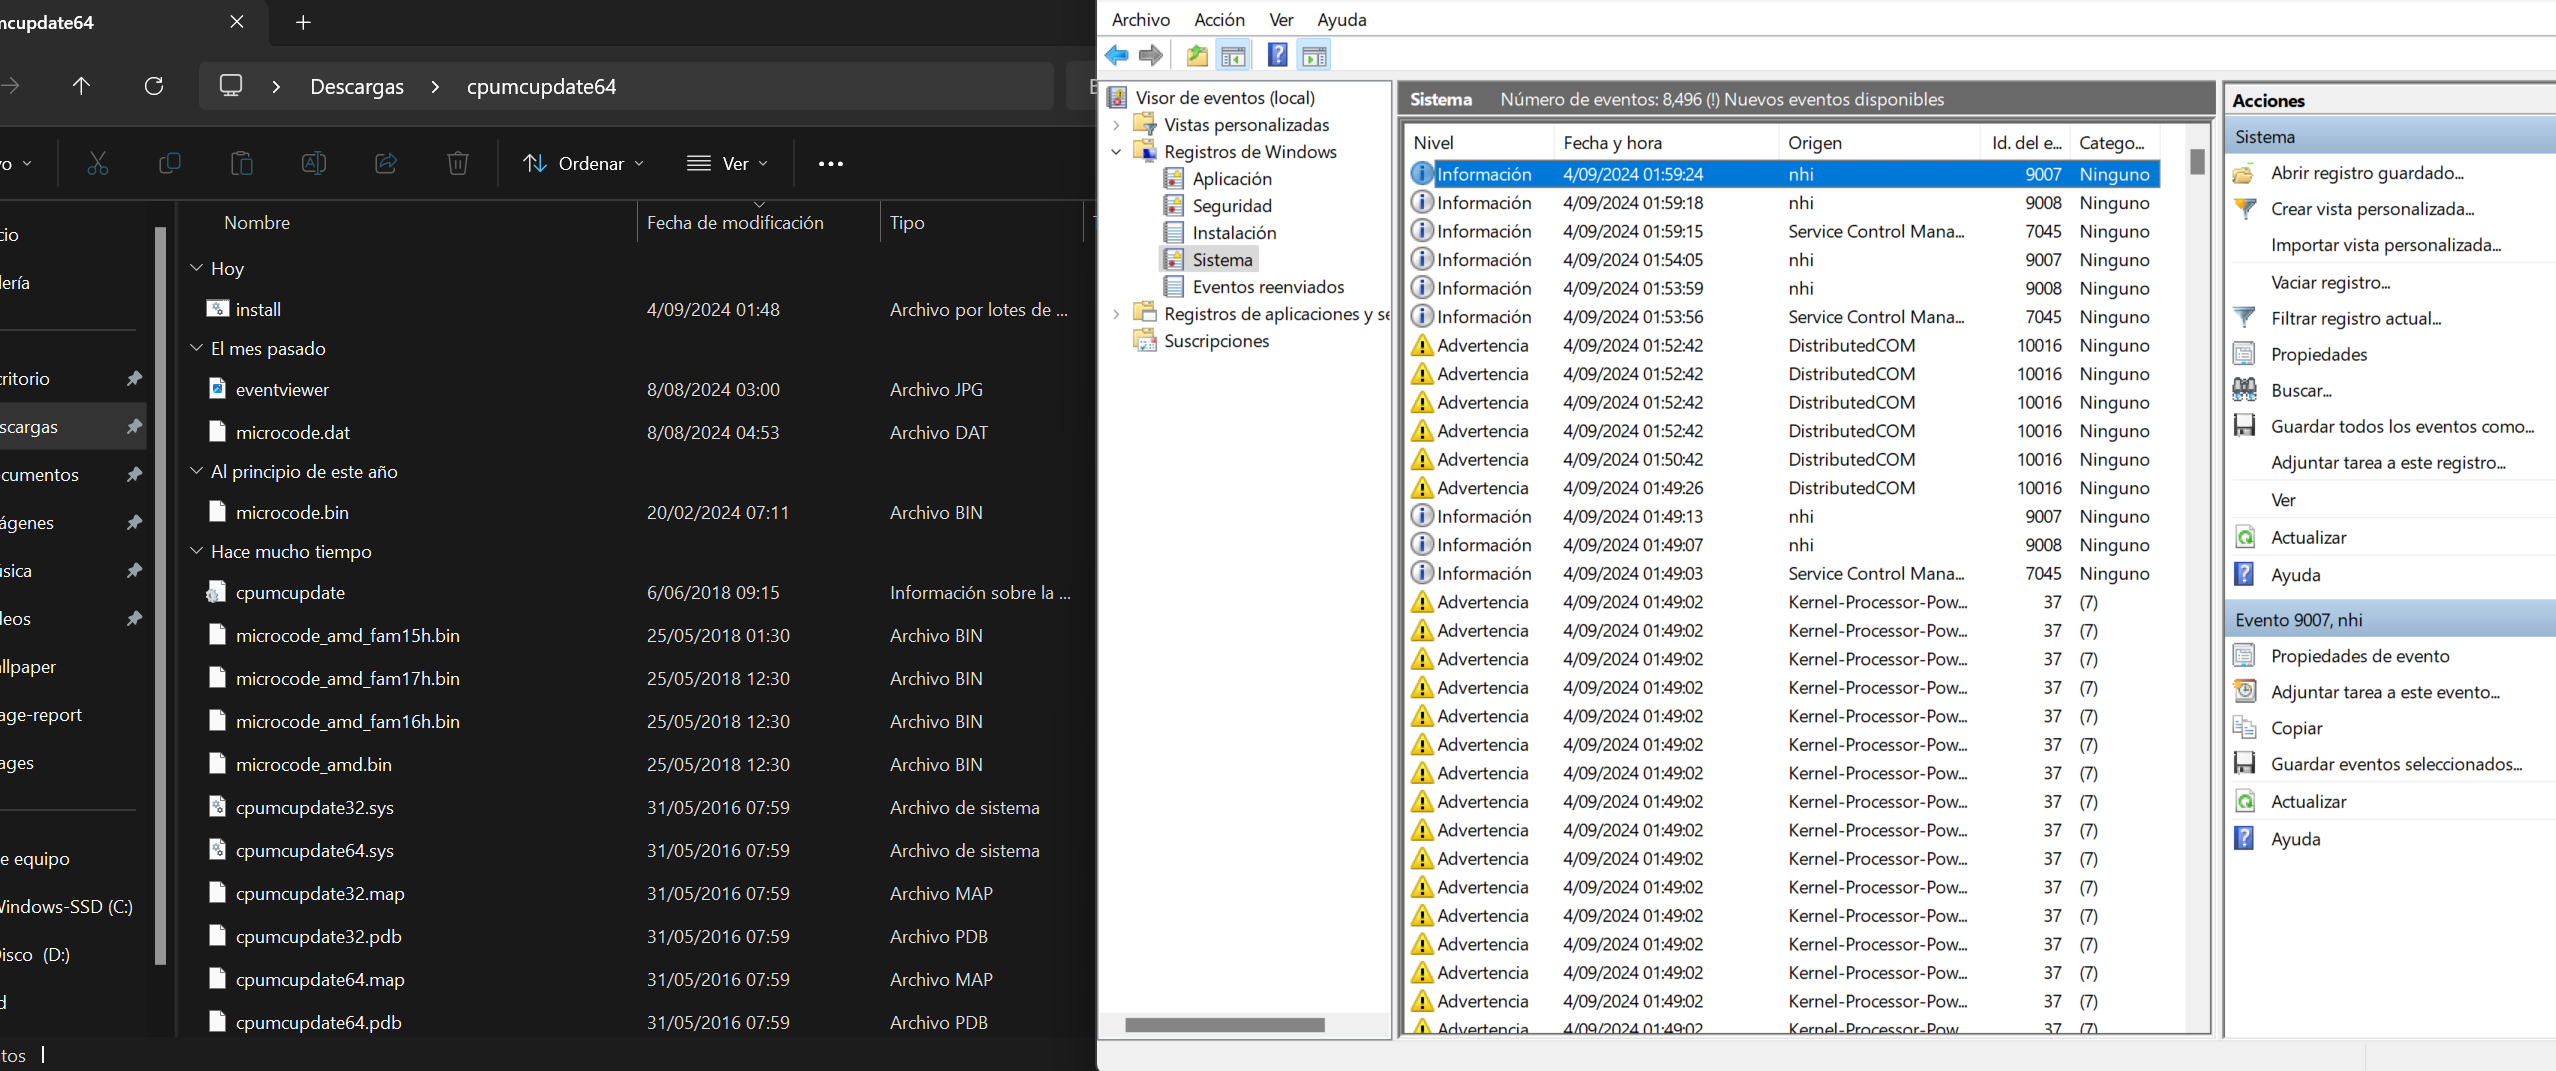Click the Copy icon in Explorer toolbar

[170, 163]
